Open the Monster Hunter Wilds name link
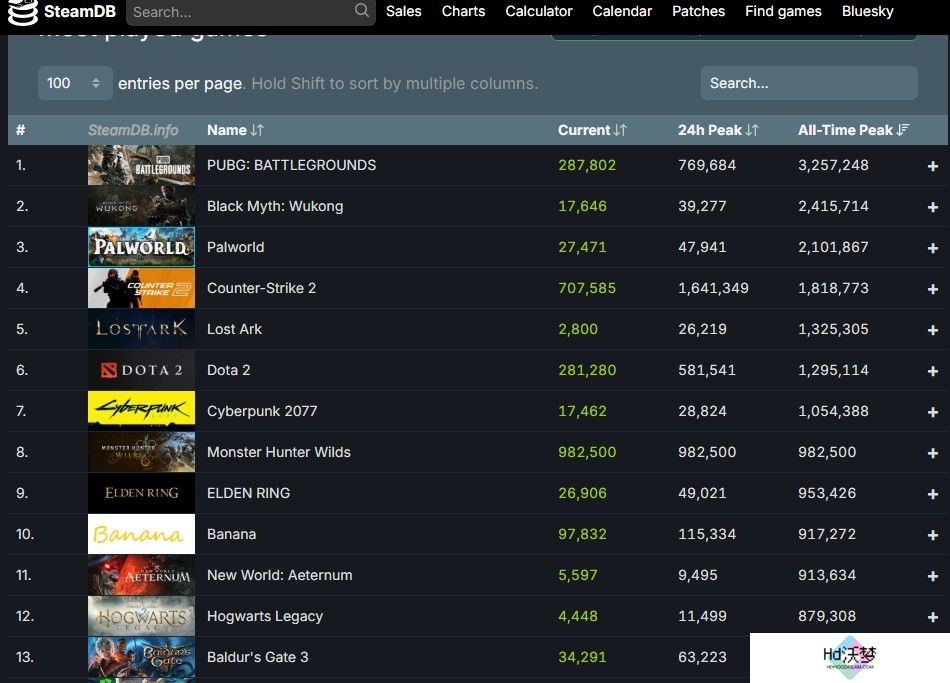The width and height of the screenshot is (950, 683). pyautogui.click(x=279, y=452)
